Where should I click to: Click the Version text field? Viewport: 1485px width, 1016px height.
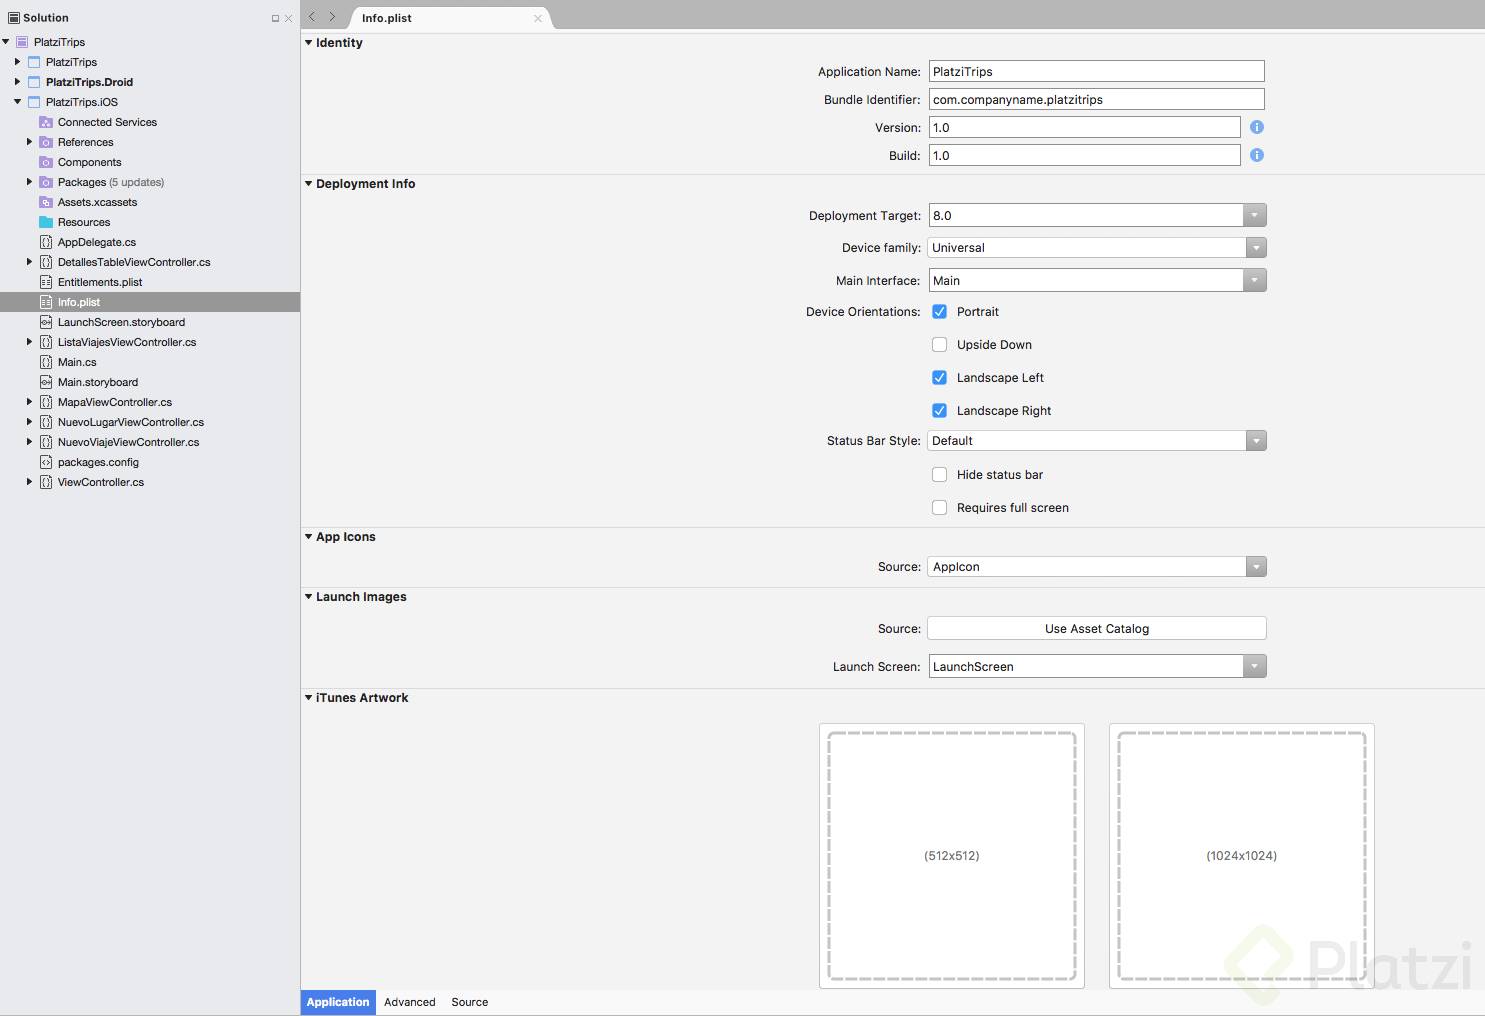pos(1085,128)
